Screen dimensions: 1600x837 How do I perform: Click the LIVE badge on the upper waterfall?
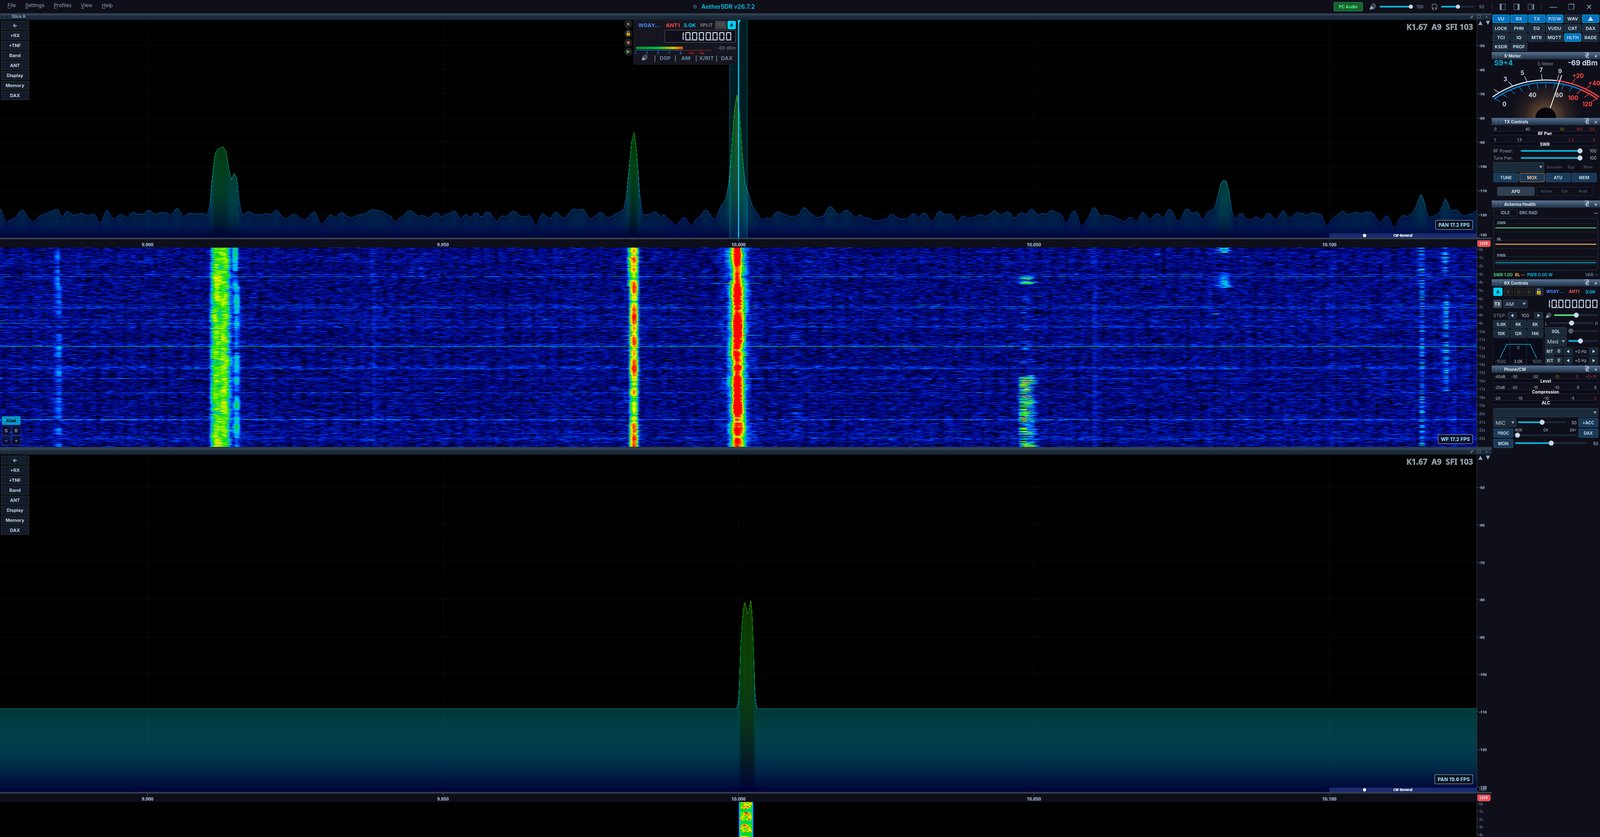(1484, 243)
